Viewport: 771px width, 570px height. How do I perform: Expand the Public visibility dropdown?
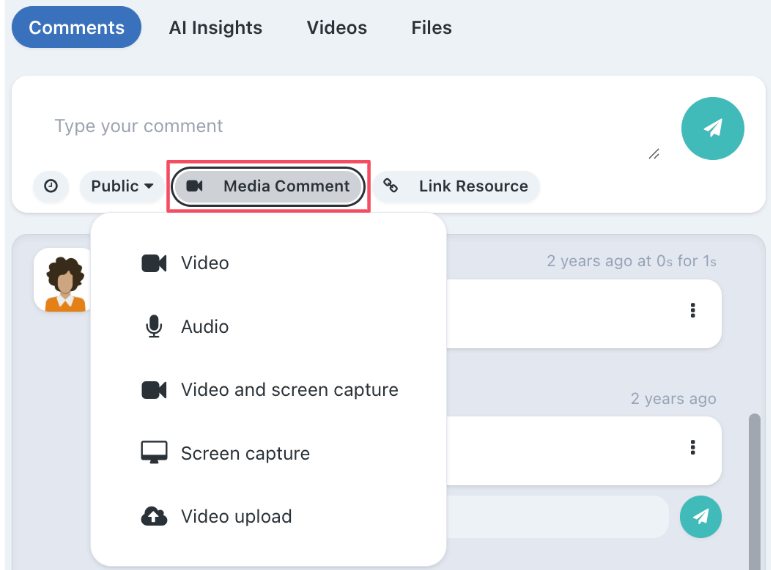coord(122,186)
